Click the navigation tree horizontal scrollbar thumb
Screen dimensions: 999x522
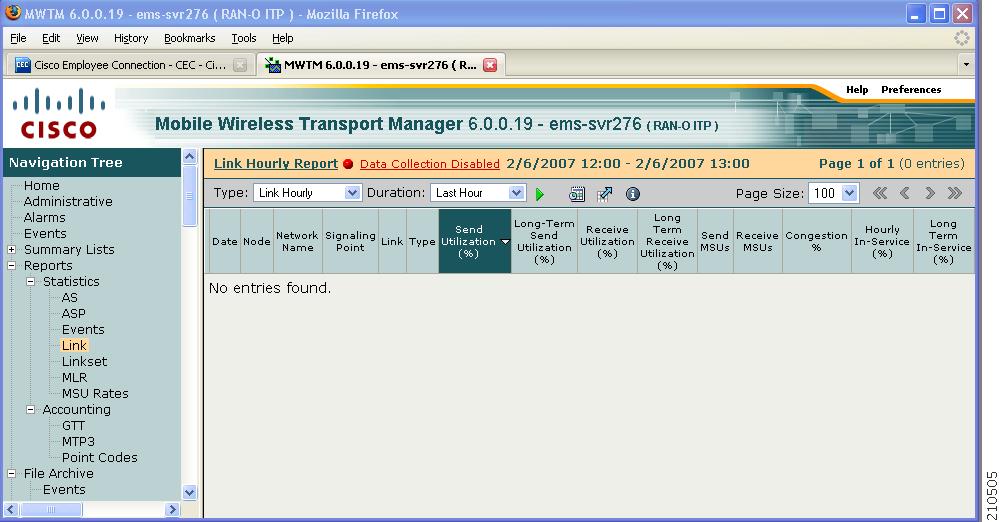coord(51,509)
